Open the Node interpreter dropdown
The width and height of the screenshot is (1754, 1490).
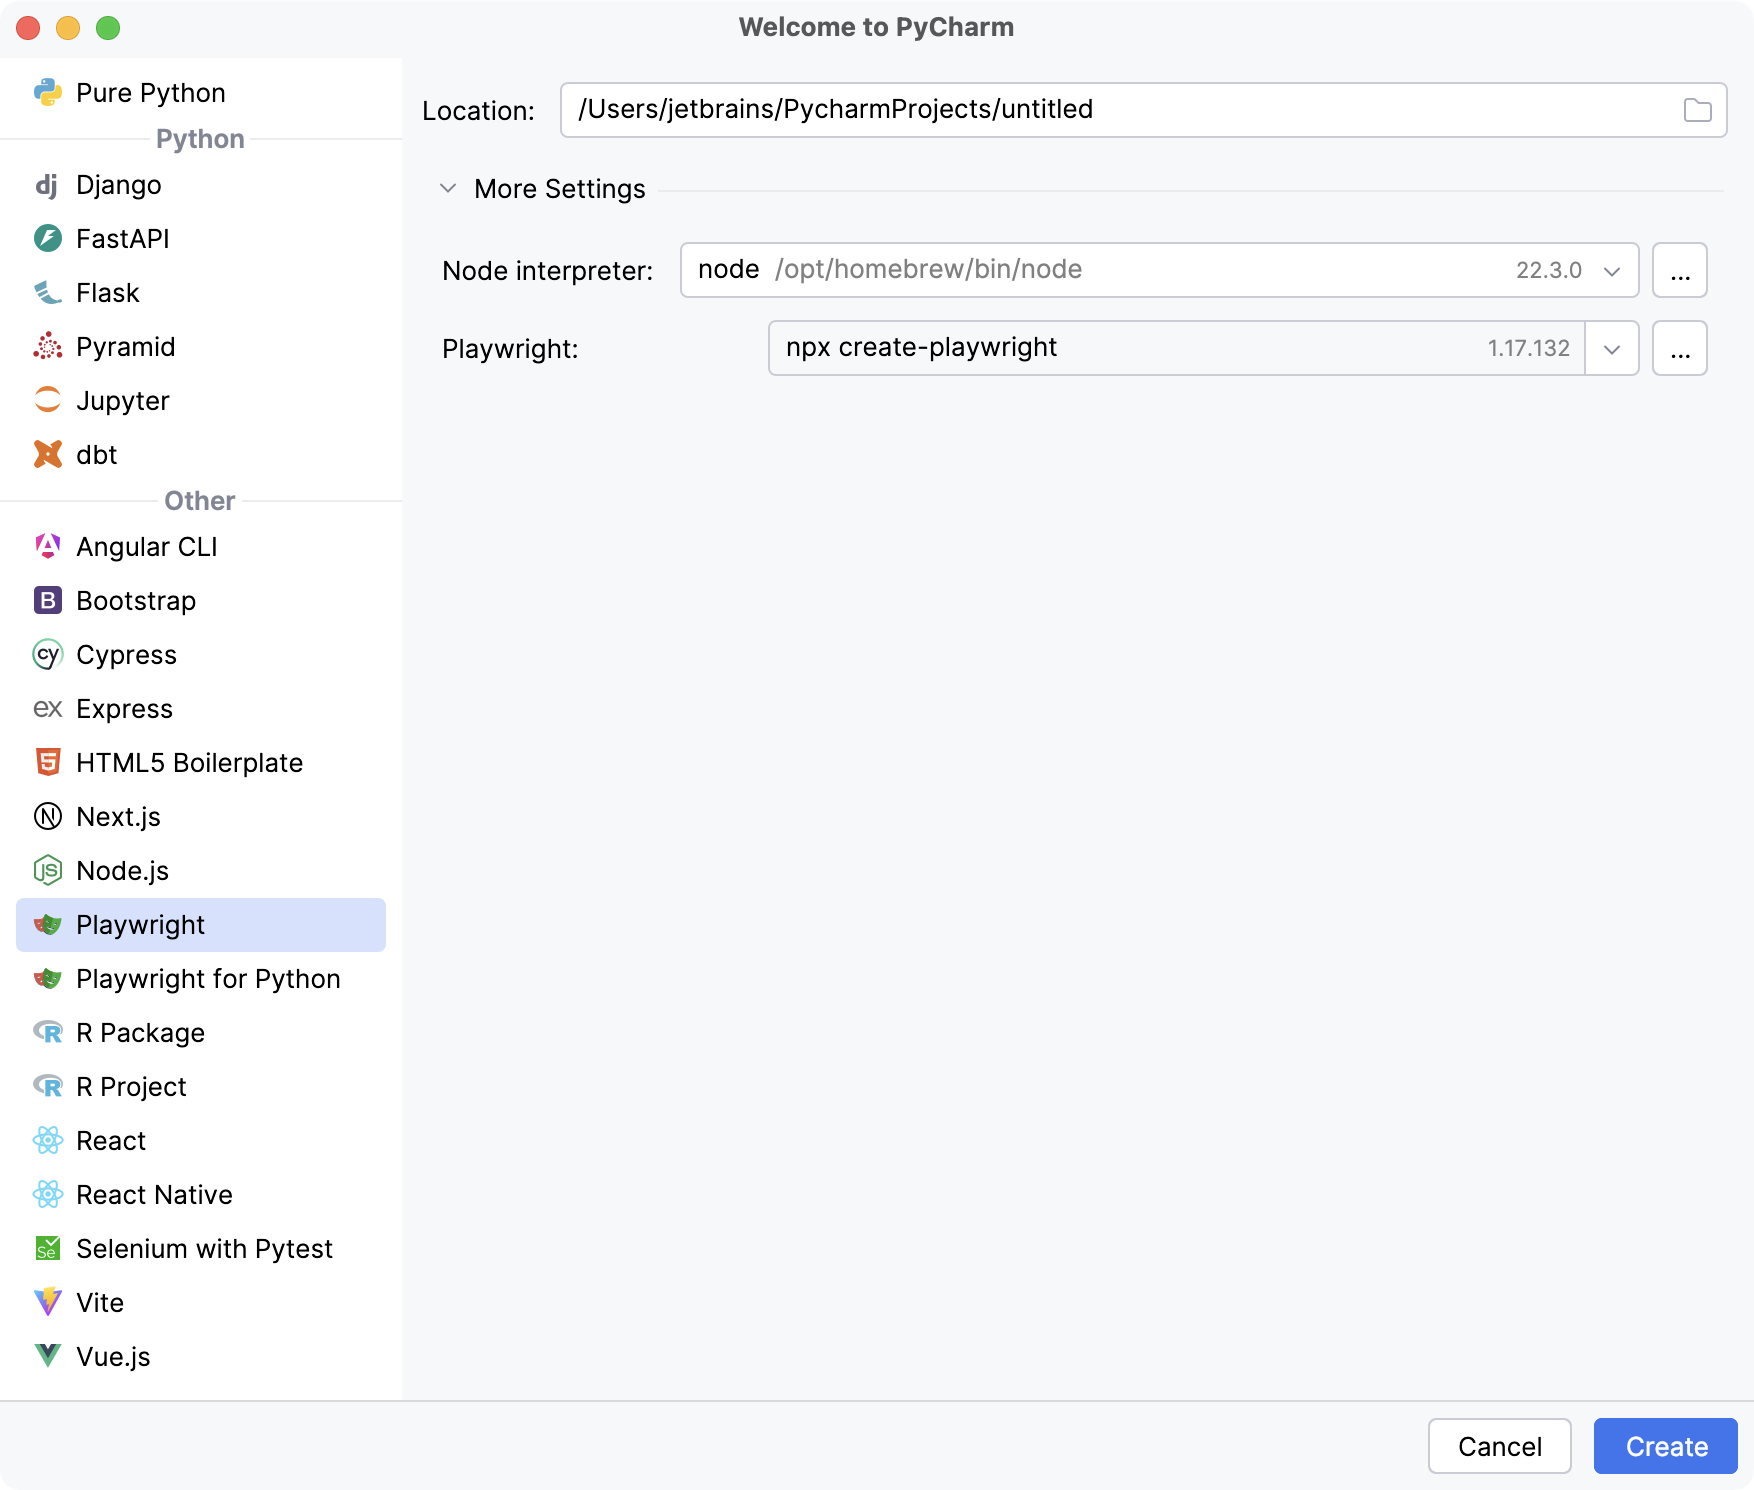1611,271
